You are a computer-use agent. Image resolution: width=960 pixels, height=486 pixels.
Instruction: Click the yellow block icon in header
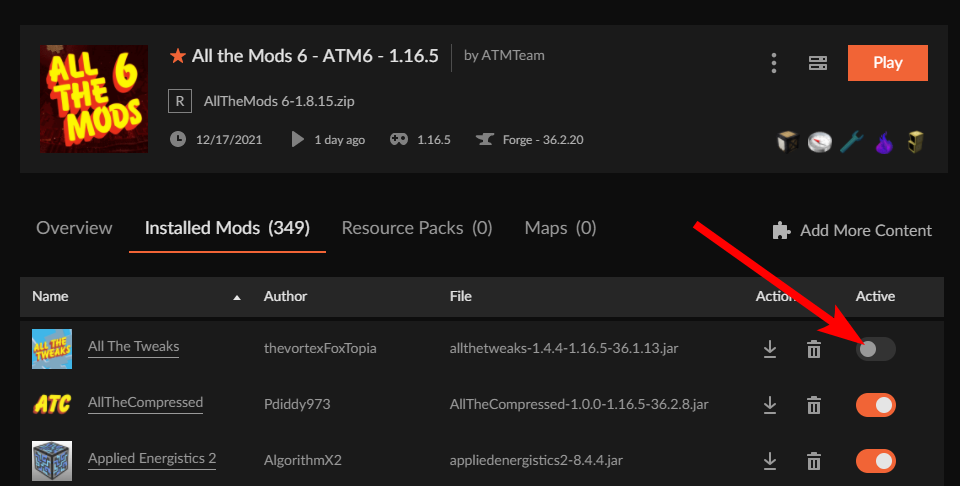[915, 142]
